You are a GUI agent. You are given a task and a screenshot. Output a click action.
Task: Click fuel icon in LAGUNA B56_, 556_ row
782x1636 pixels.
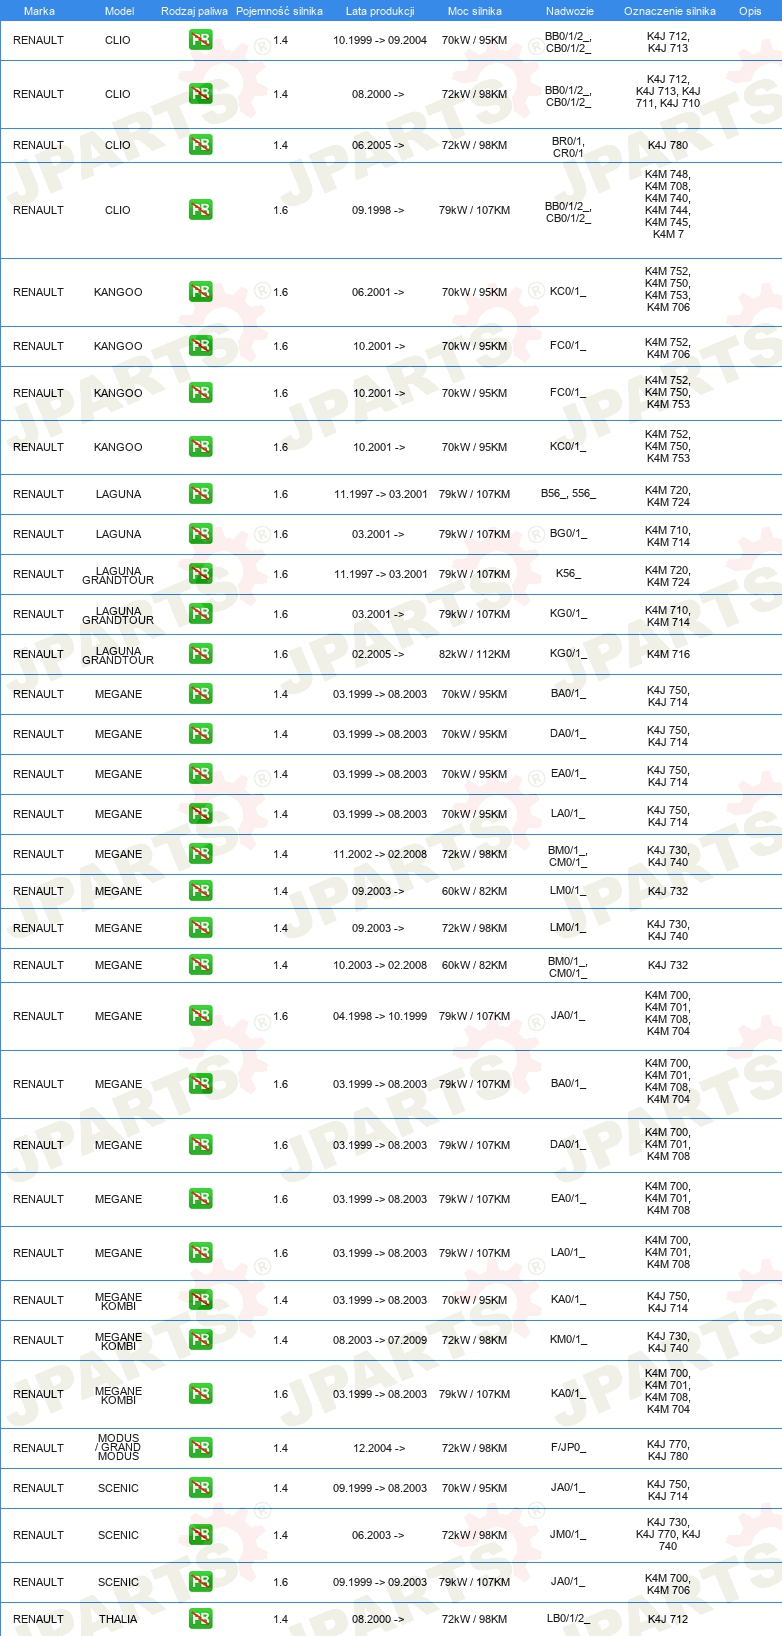click(200, 495)
